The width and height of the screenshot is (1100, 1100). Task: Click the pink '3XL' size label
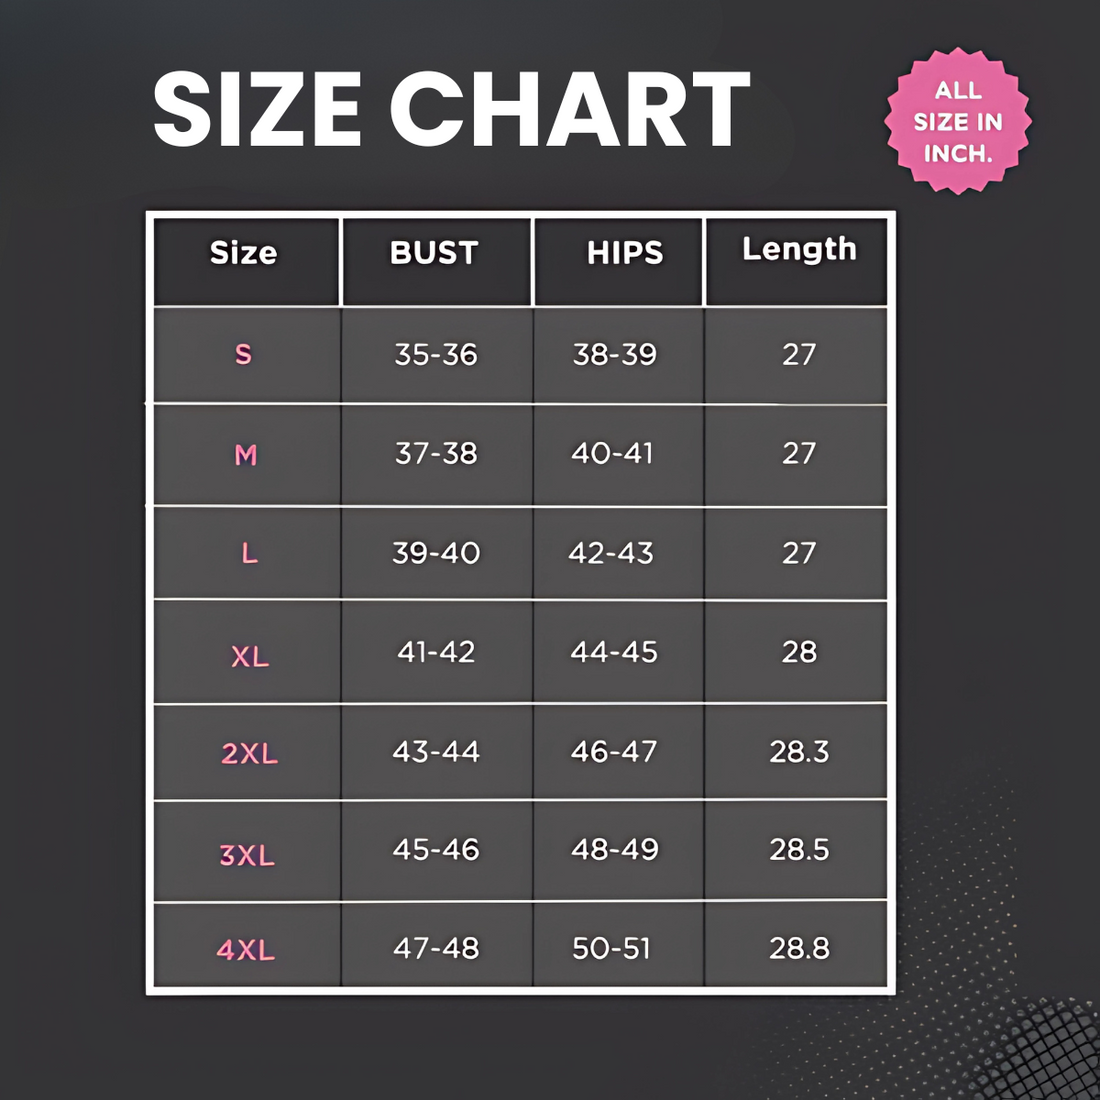(x=247, y=855)
